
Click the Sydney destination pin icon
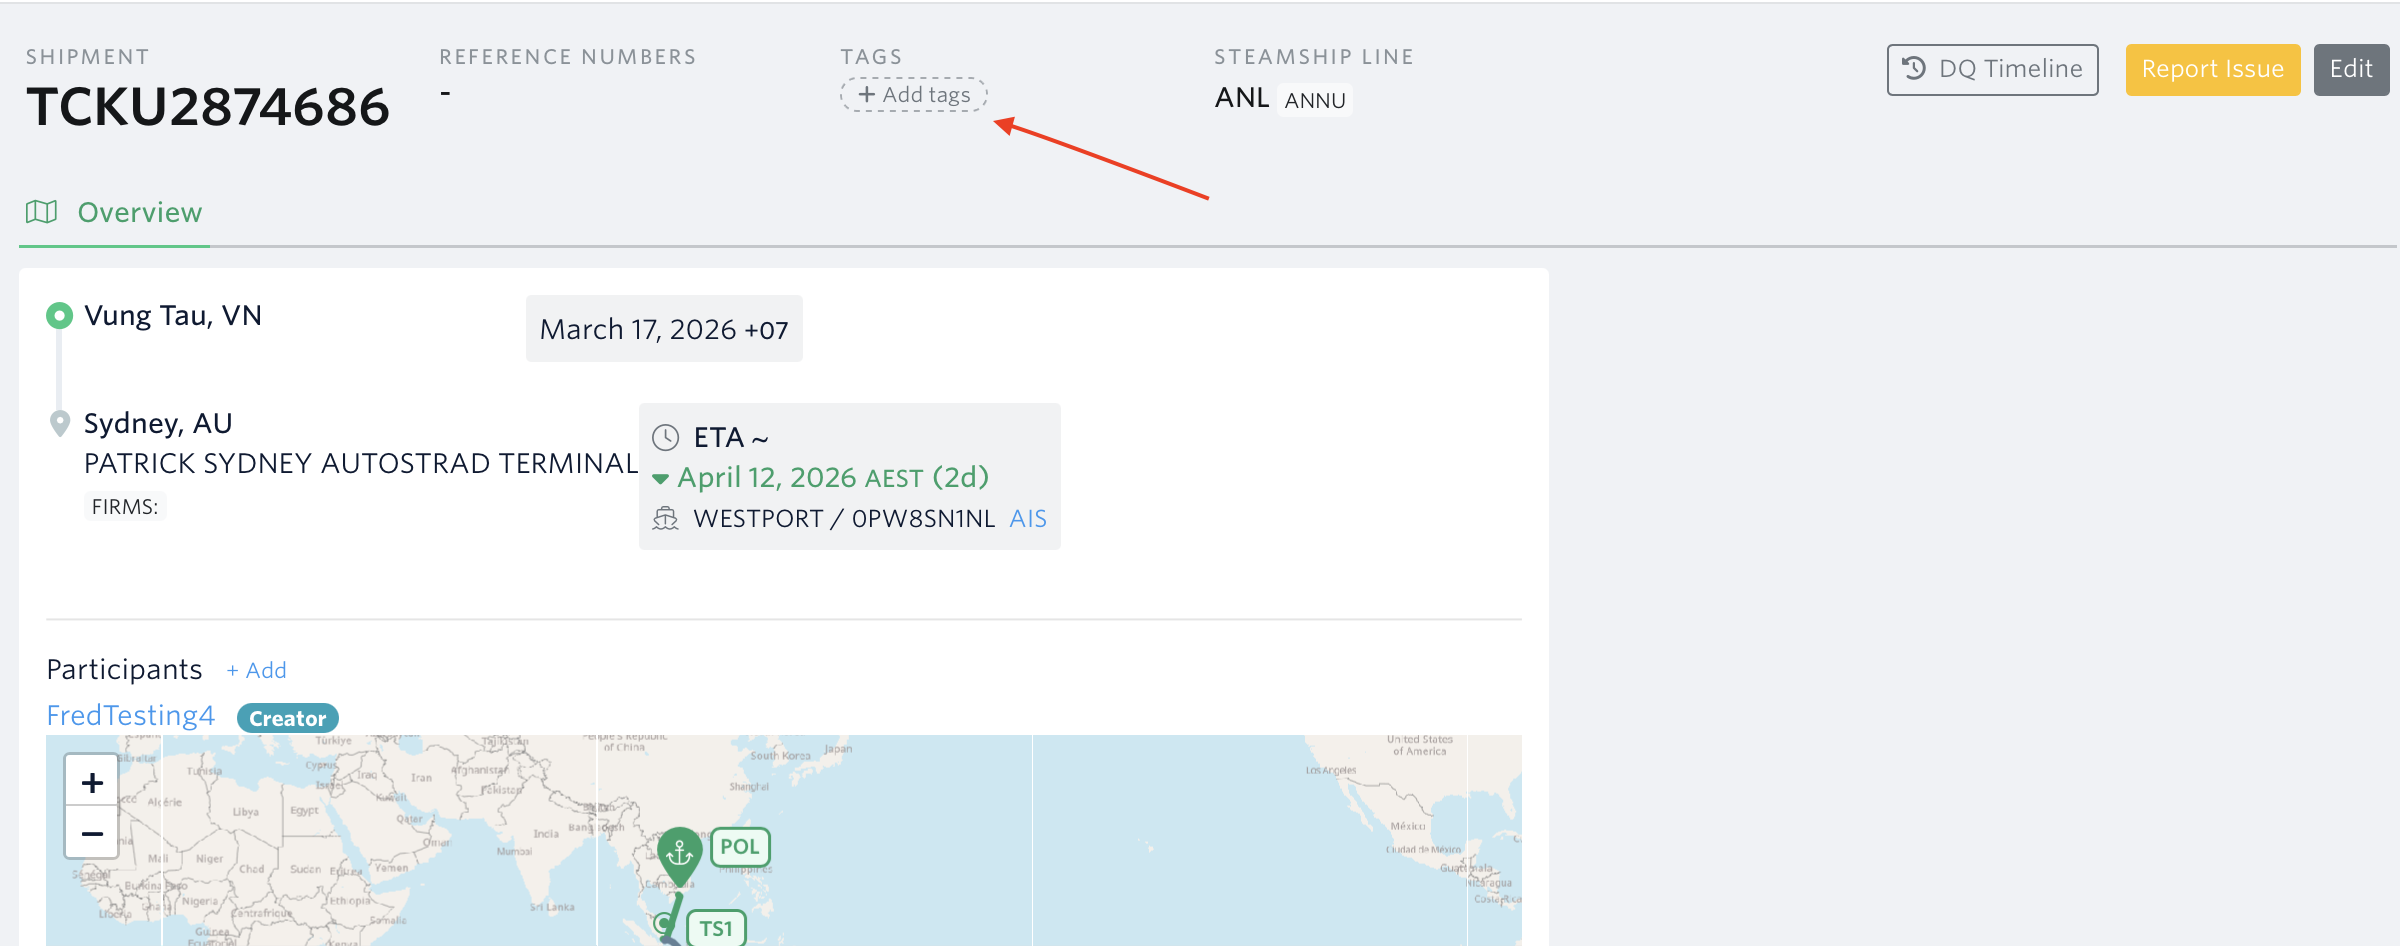[60, 424]
